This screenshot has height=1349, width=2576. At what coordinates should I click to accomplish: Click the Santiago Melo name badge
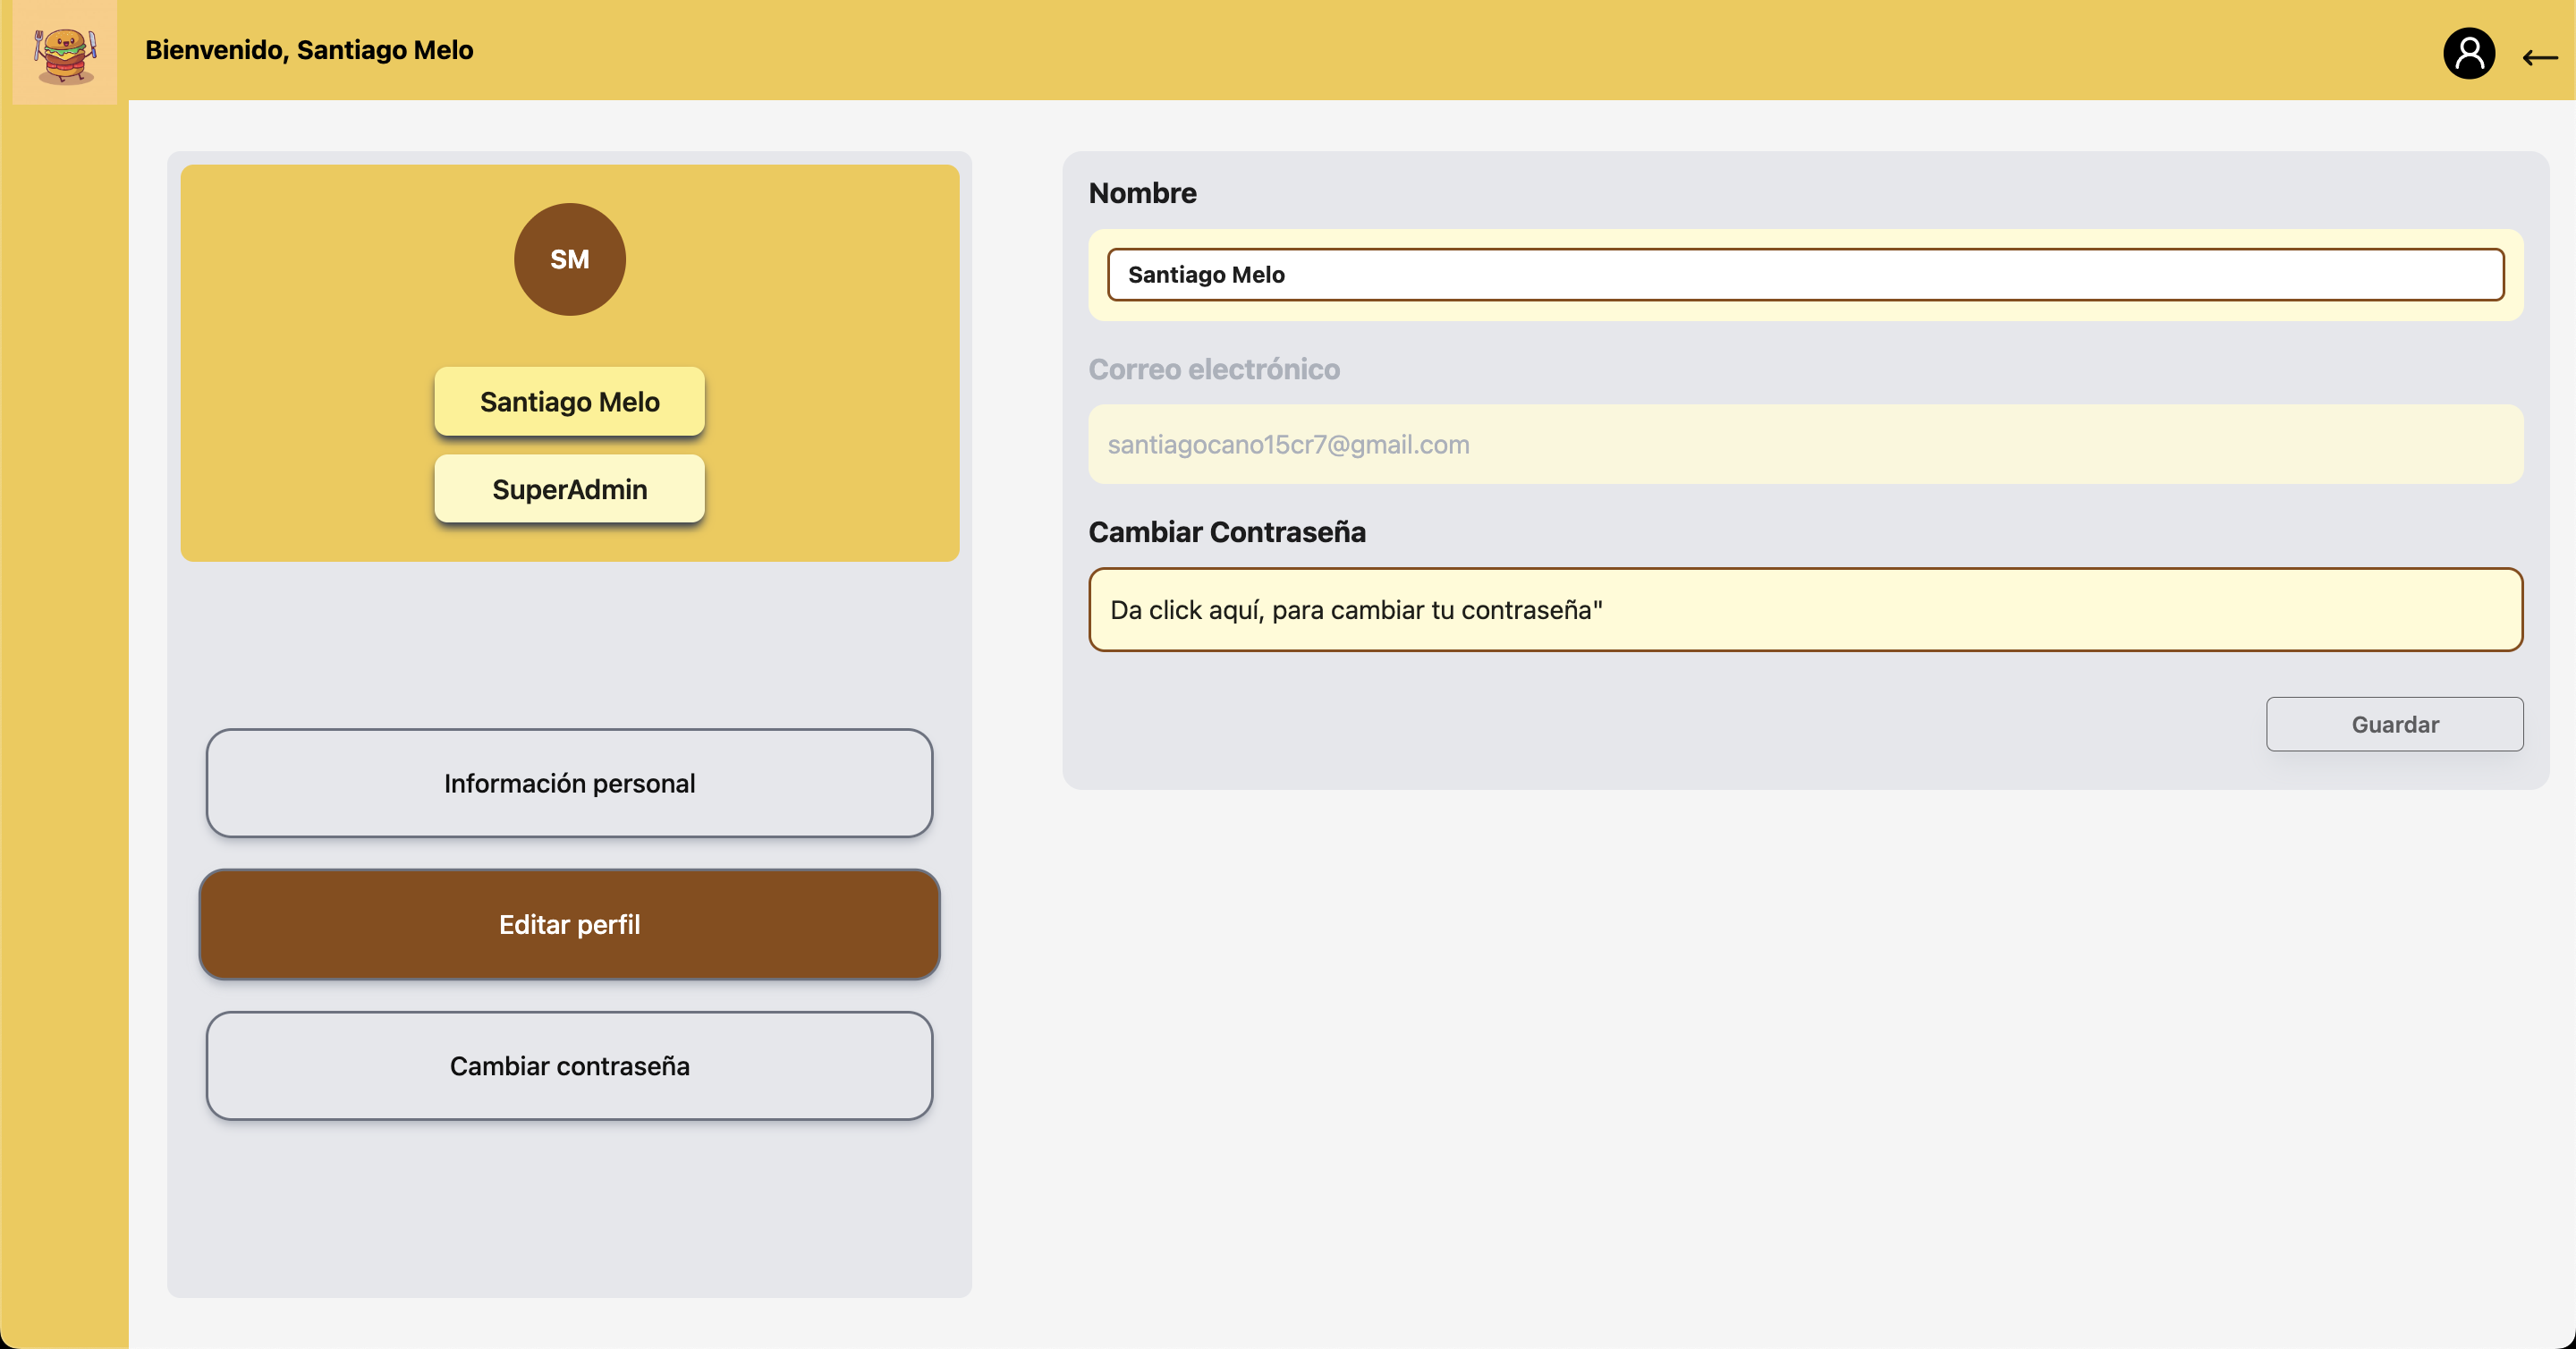point(569,402)
